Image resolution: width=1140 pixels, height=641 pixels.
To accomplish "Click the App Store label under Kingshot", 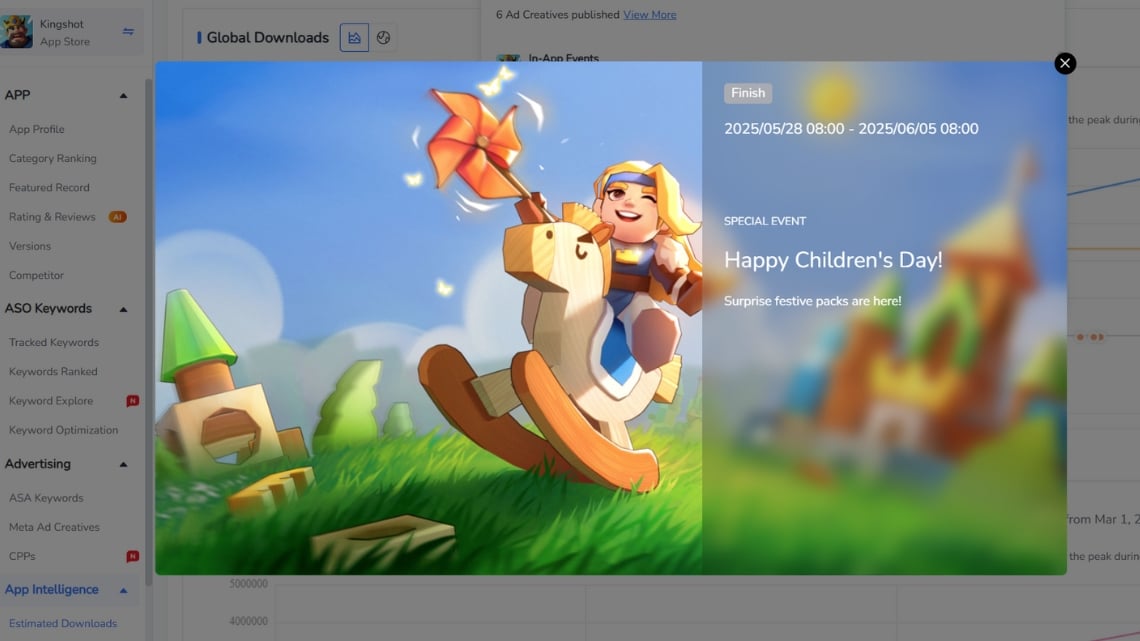I will pos(65,42).
